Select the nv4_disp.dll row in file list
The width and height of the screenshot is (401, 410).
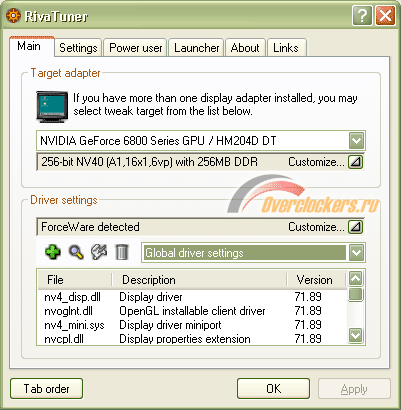pos(193,297)
